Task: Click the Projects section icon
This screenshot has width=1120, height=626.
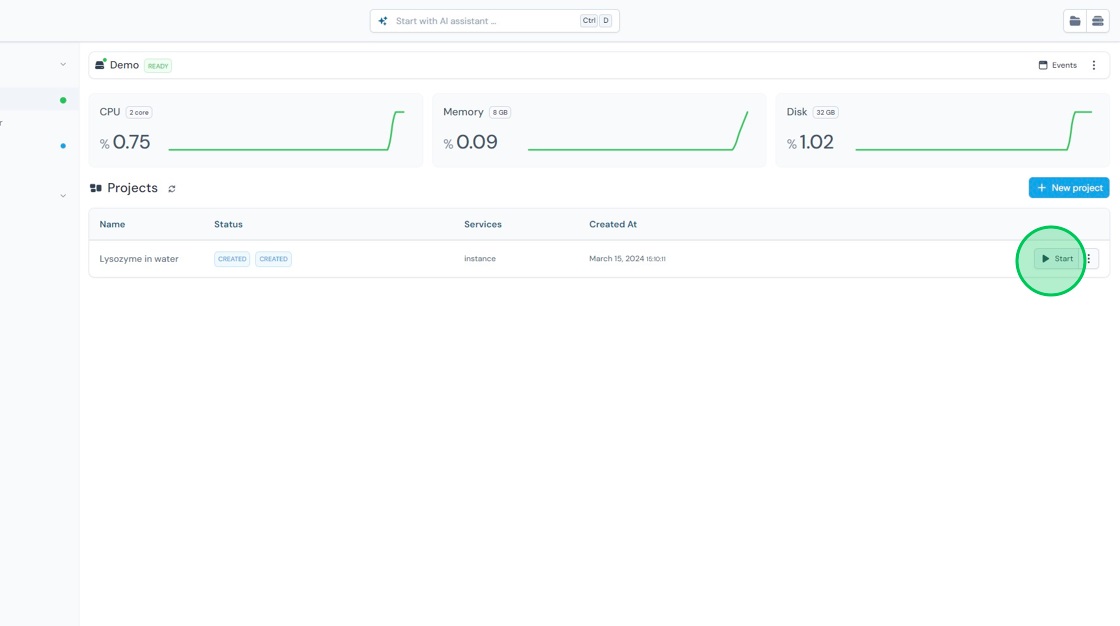Action: (x=96, y=188)
